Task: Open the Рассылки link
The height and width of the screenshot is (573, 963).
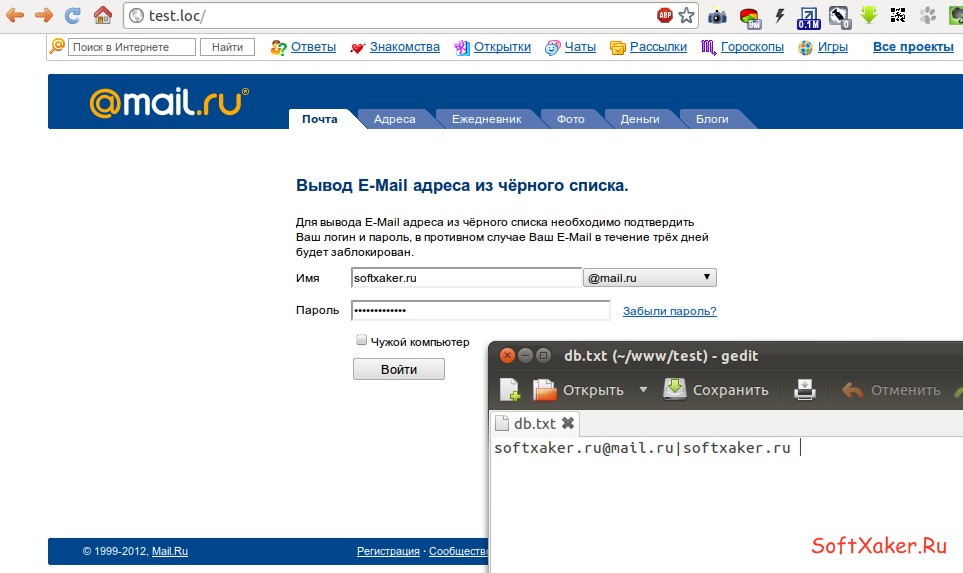Action: 658,47
